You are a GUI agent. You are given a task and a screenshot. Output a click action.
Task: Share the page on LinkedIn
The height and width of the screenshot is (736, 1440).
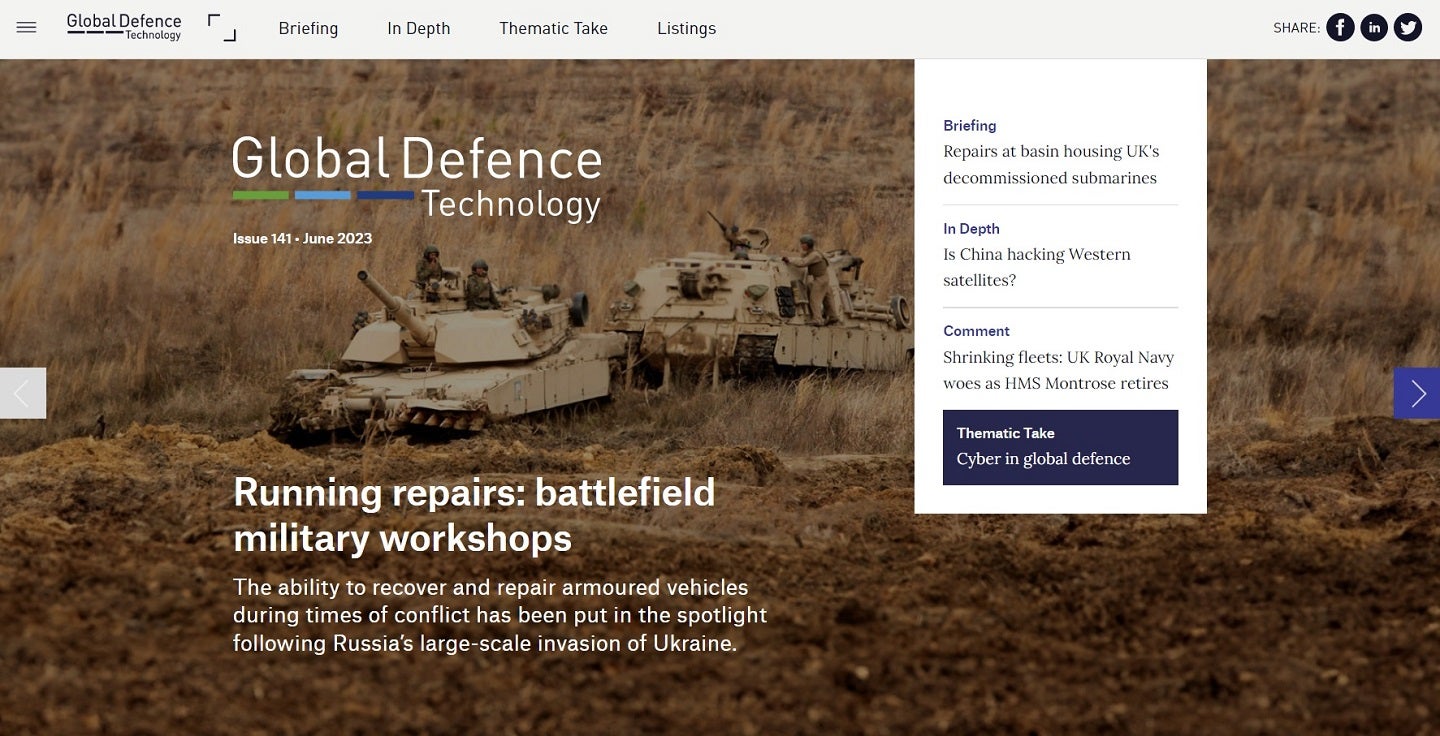point(1374,28)
